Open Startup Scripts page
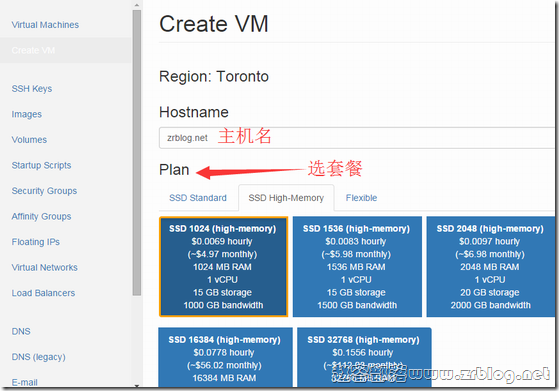The height and width of the screenshot is (391, 559). pyautogui.click(x=41, y=165)
